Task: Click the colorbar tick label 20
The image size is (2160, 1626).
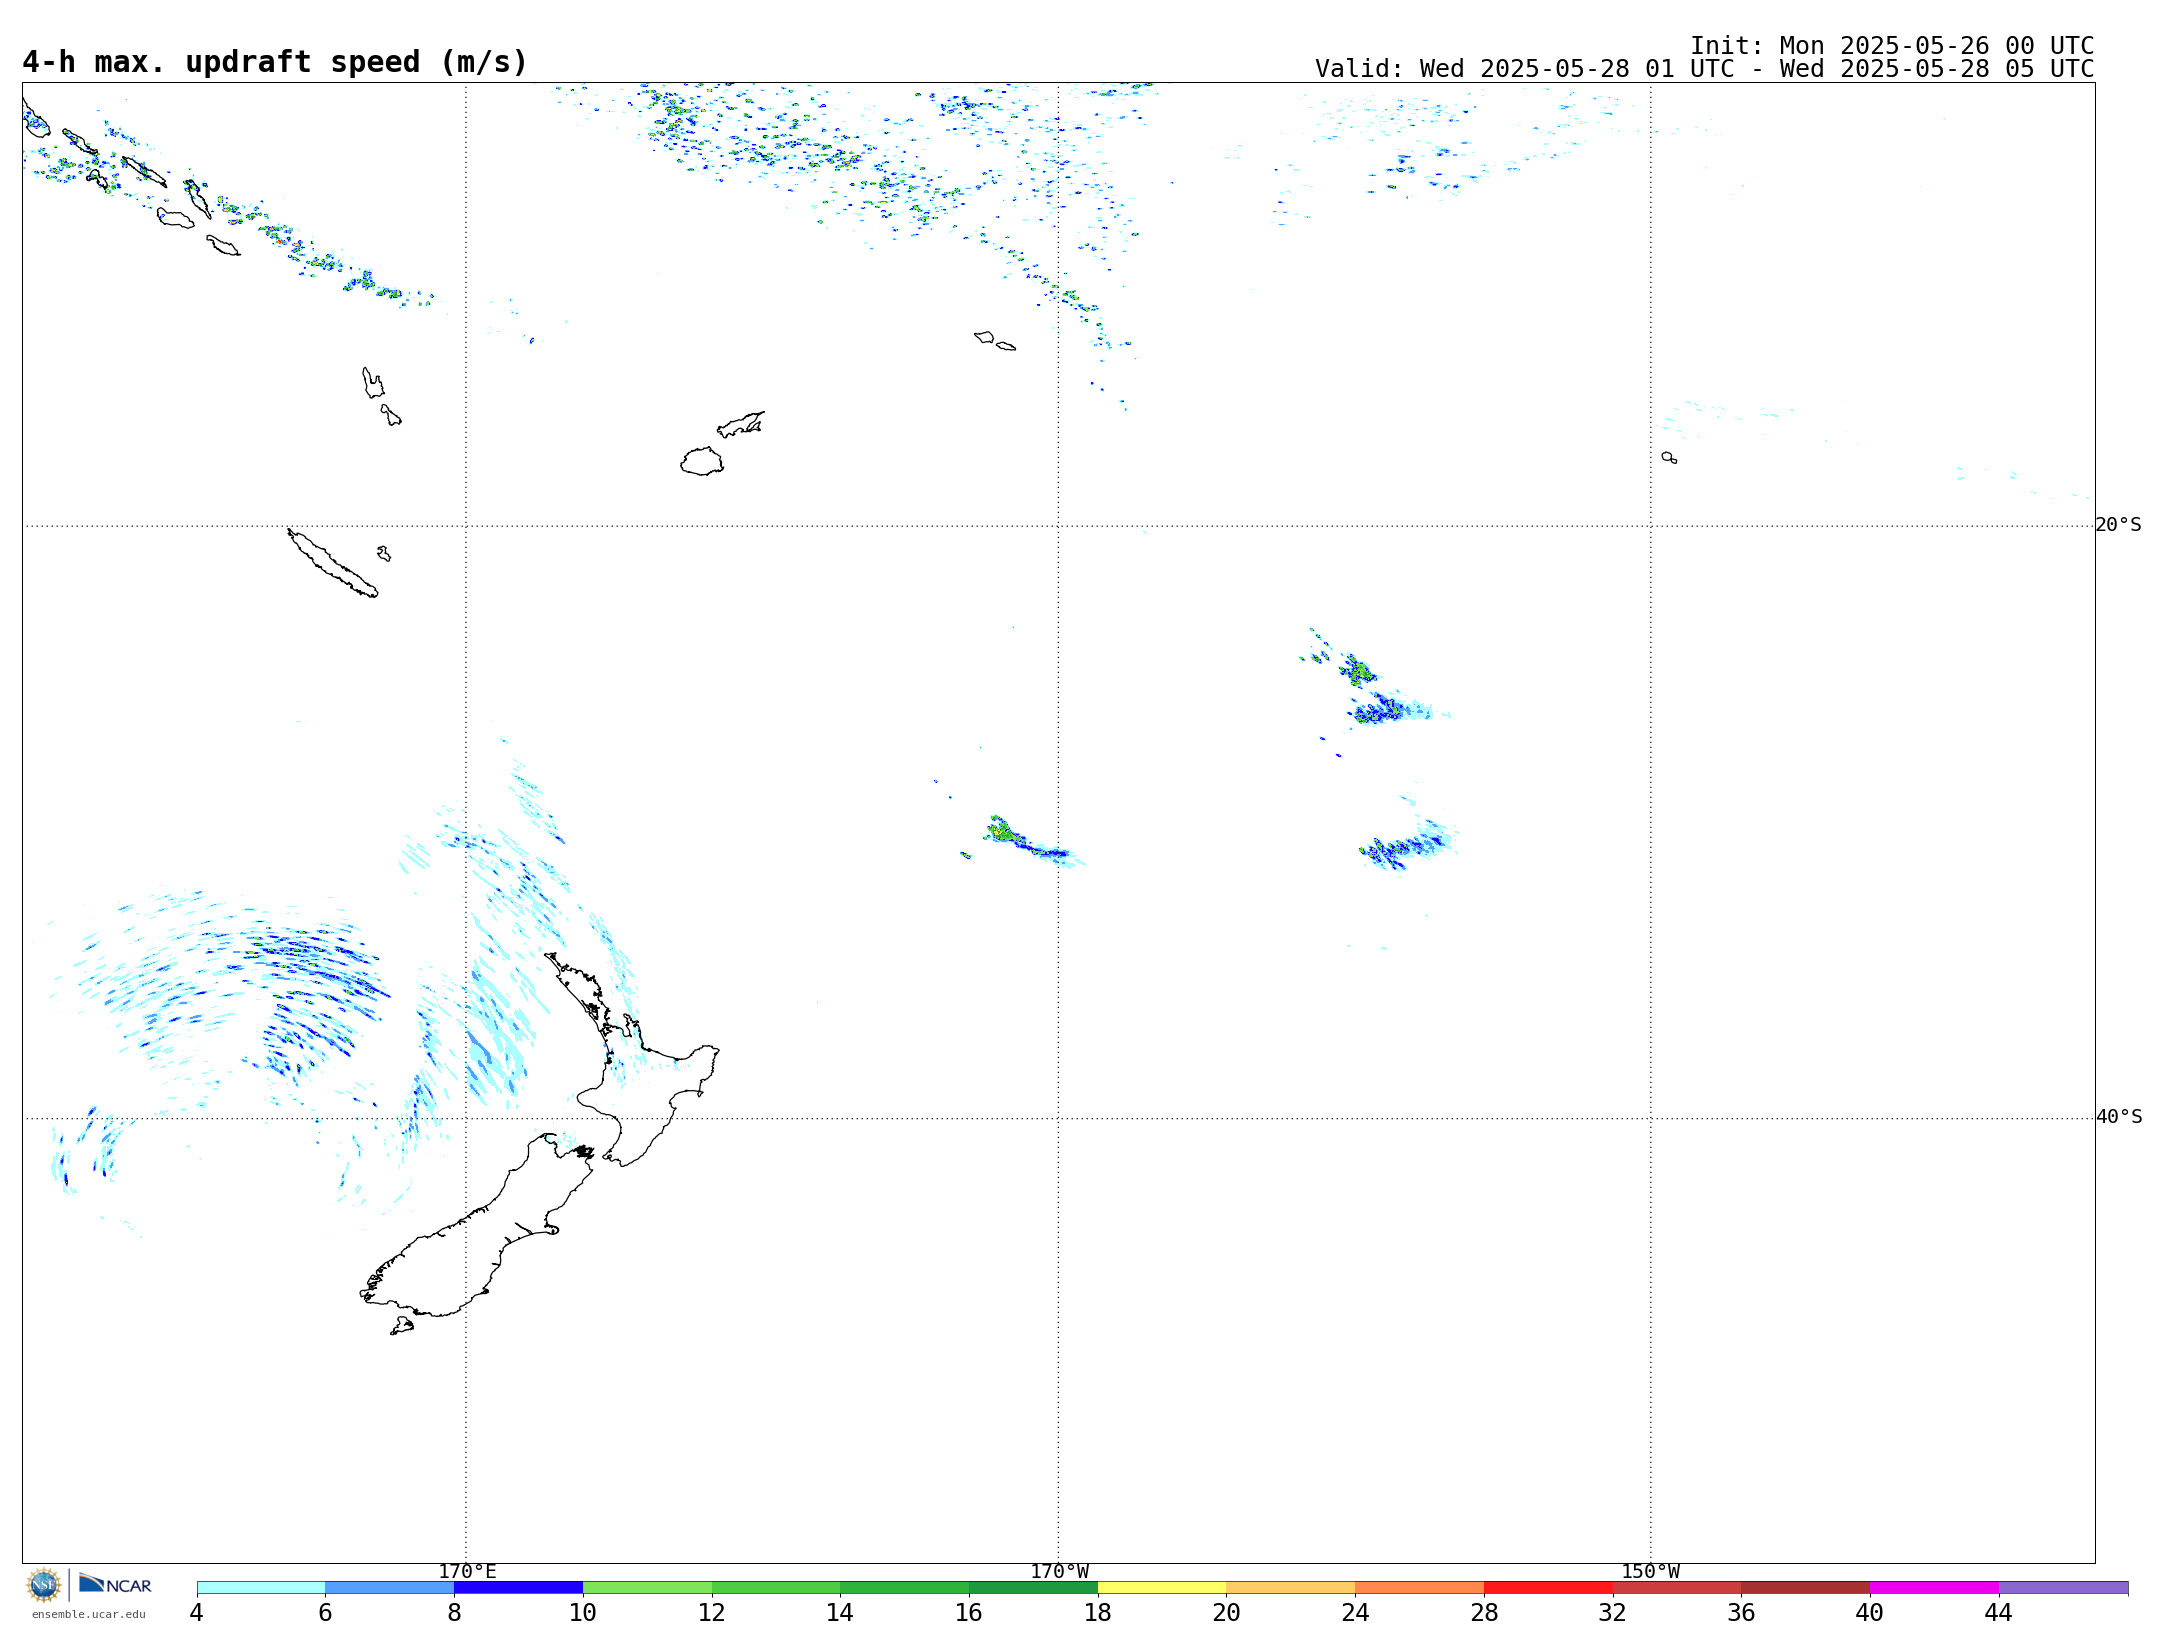Action: [1227, 1612]
